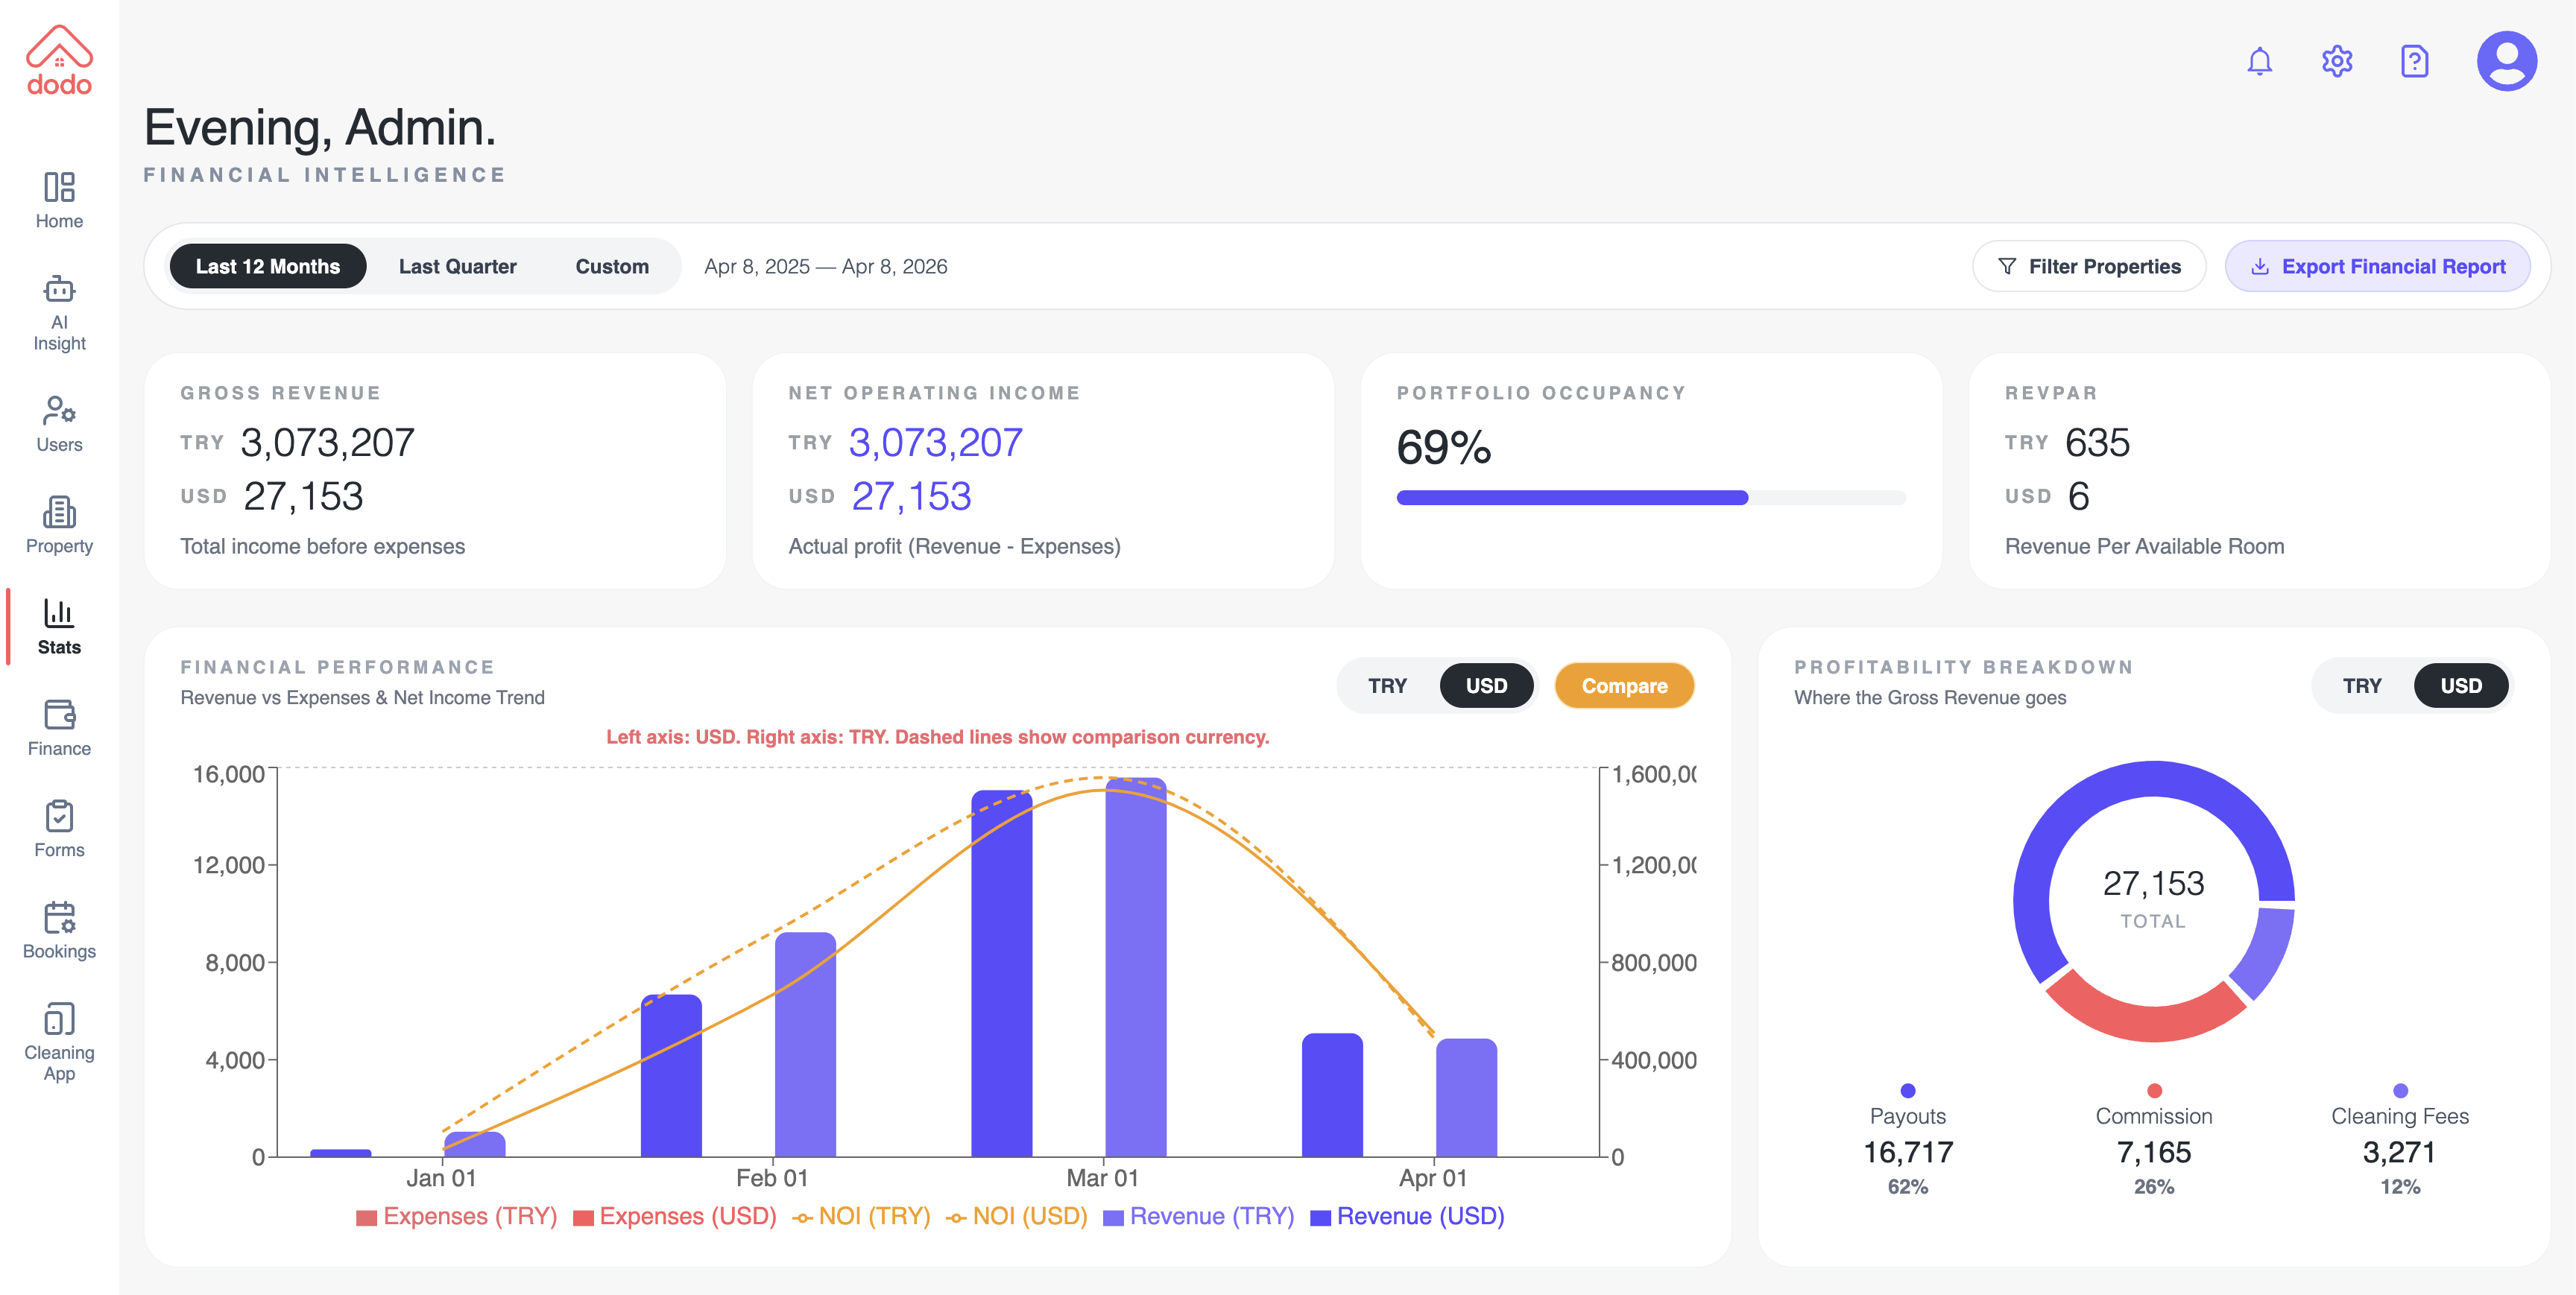Select the Last 12 Months tab
The image size is (2576, 1295).
267,267
